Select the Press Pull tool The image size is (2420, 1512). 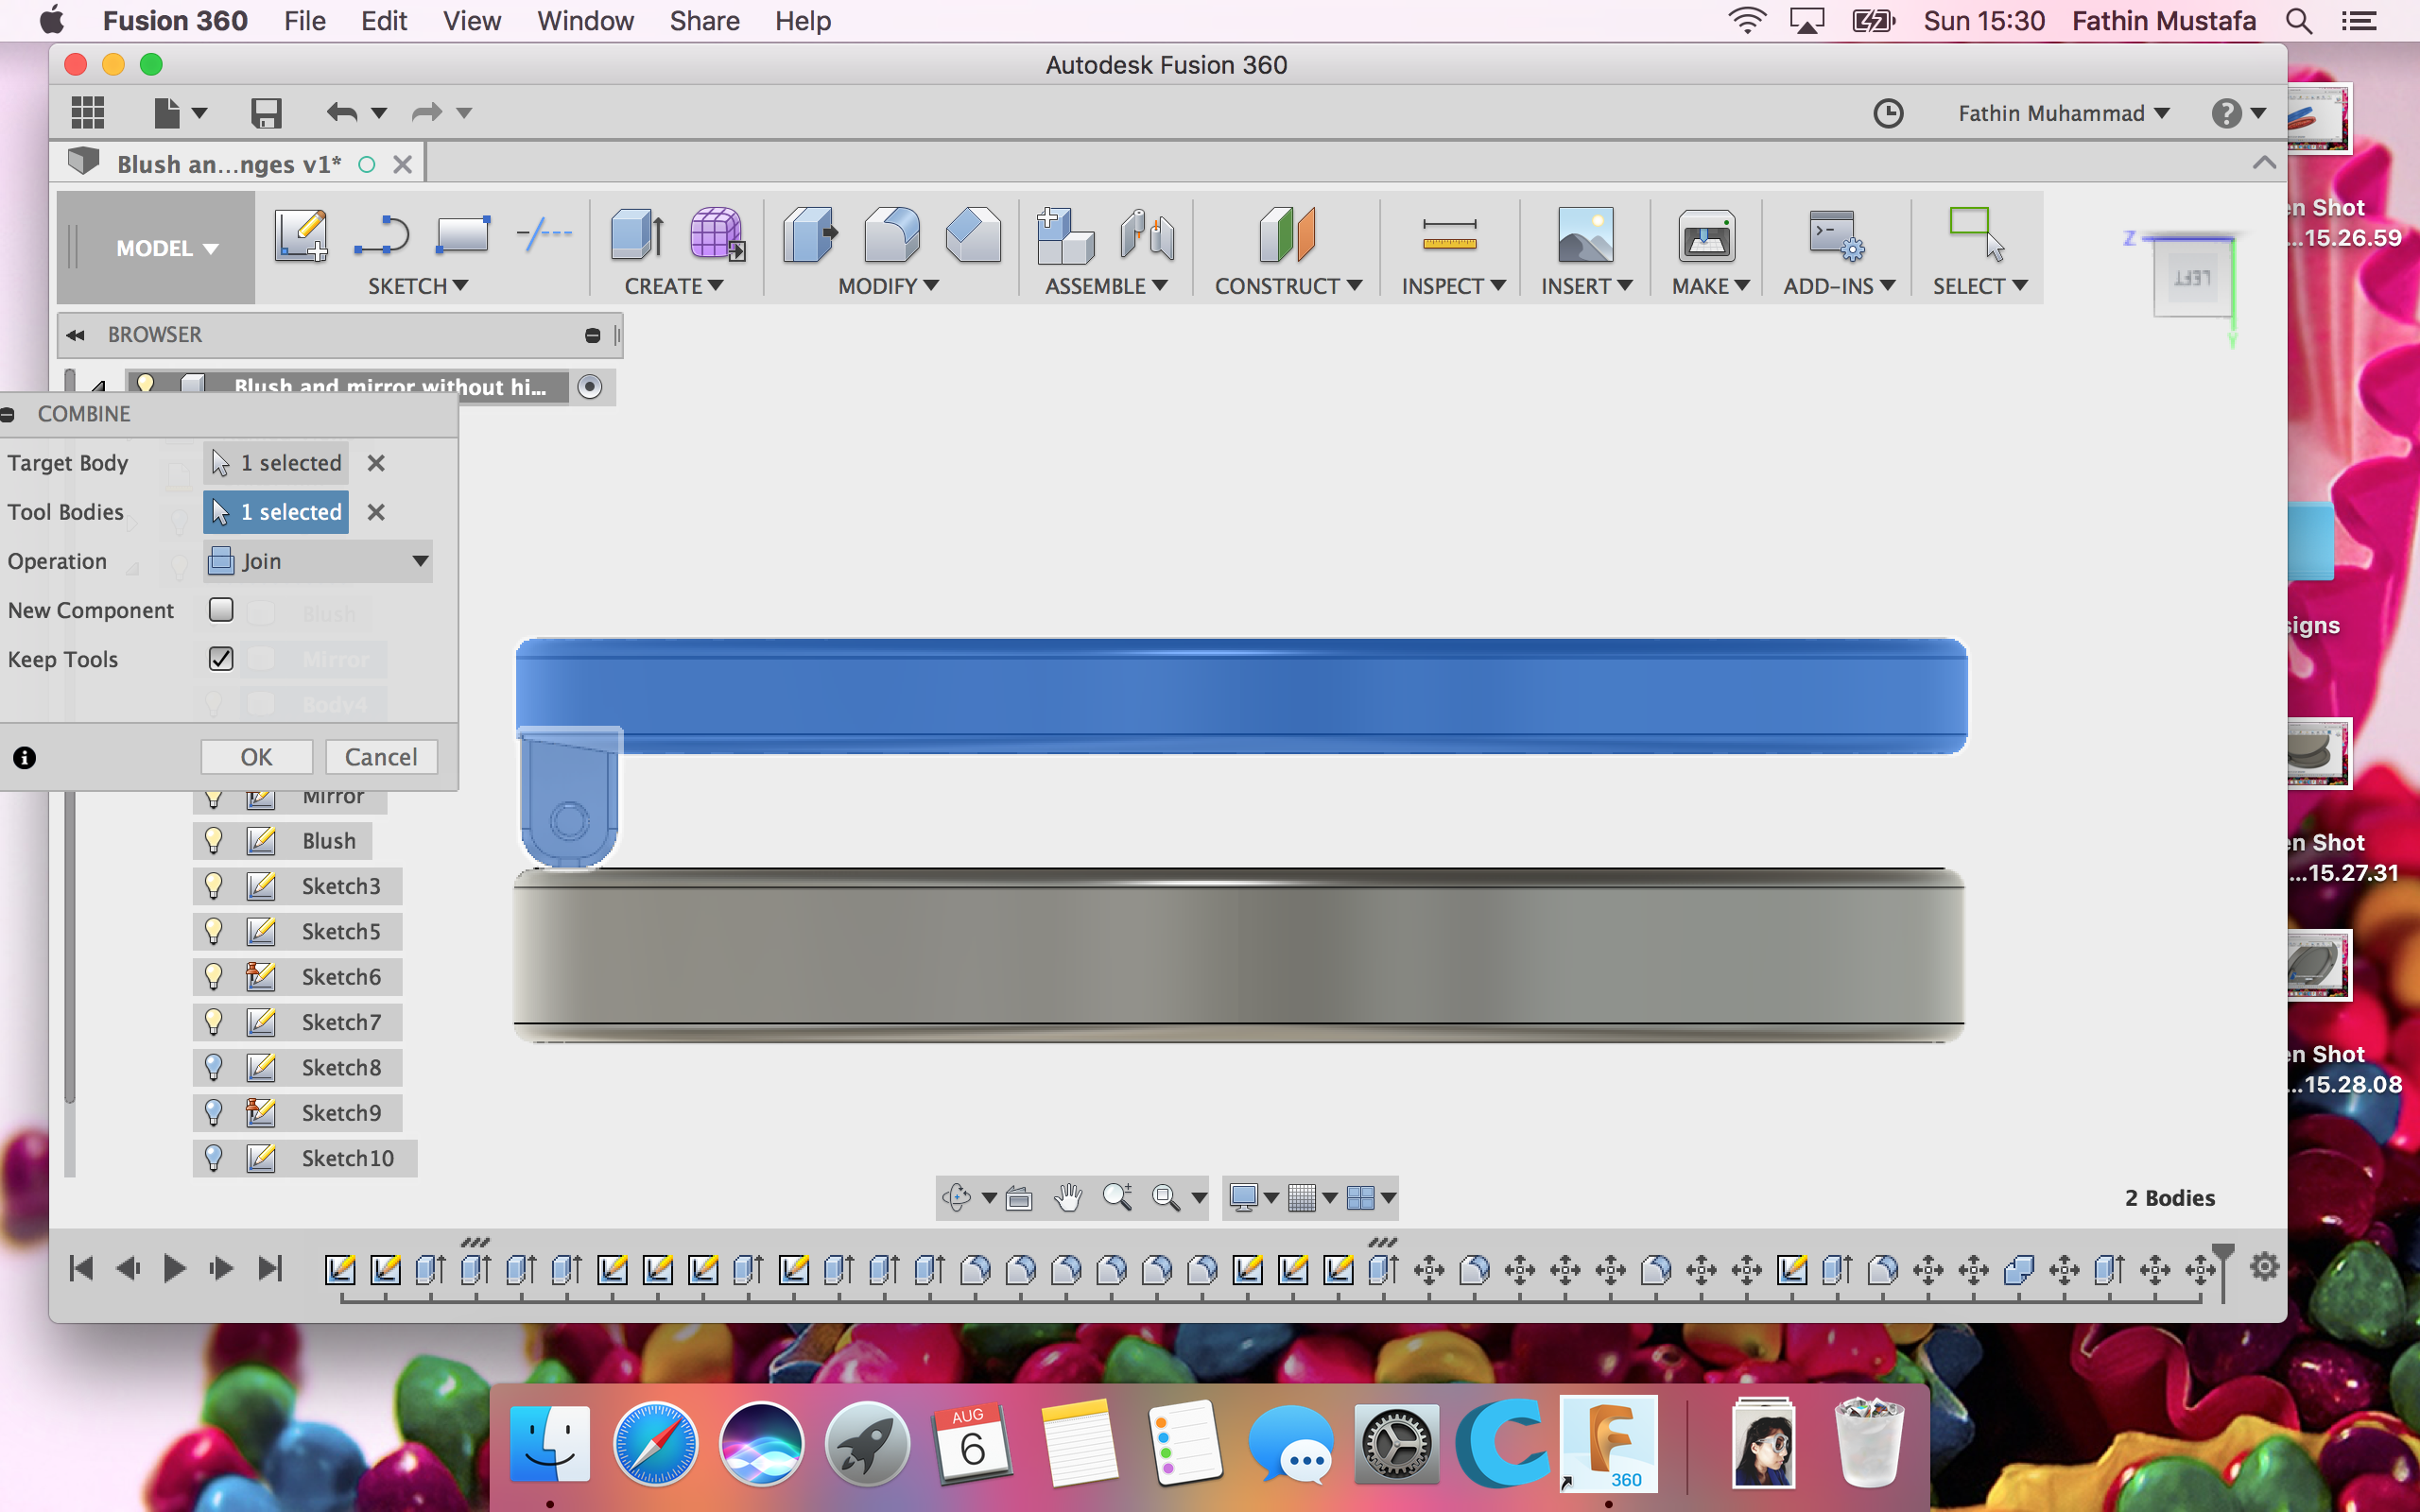coord(809,236)
